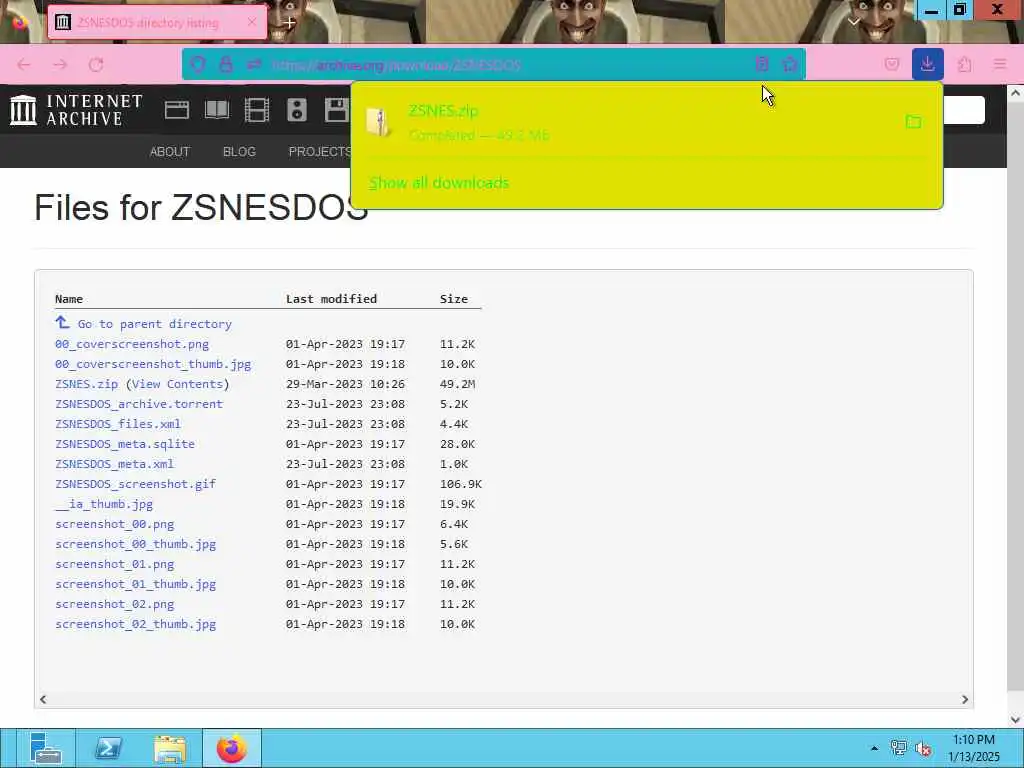Open screenshot_00.png link

[x=114, y=524]
